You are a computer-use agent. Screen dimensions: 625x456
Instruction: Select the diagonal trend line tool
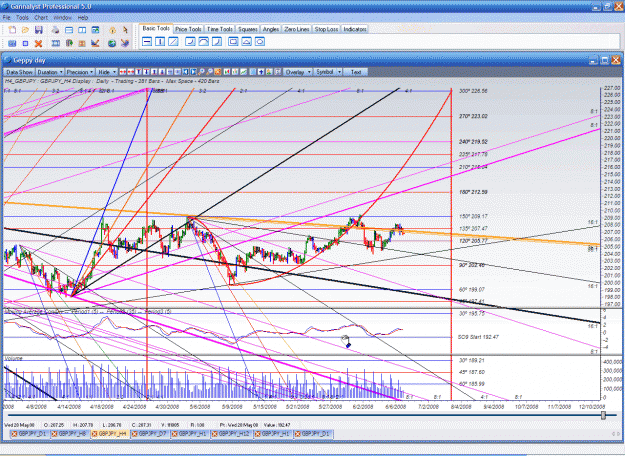[x=173, y=41]
